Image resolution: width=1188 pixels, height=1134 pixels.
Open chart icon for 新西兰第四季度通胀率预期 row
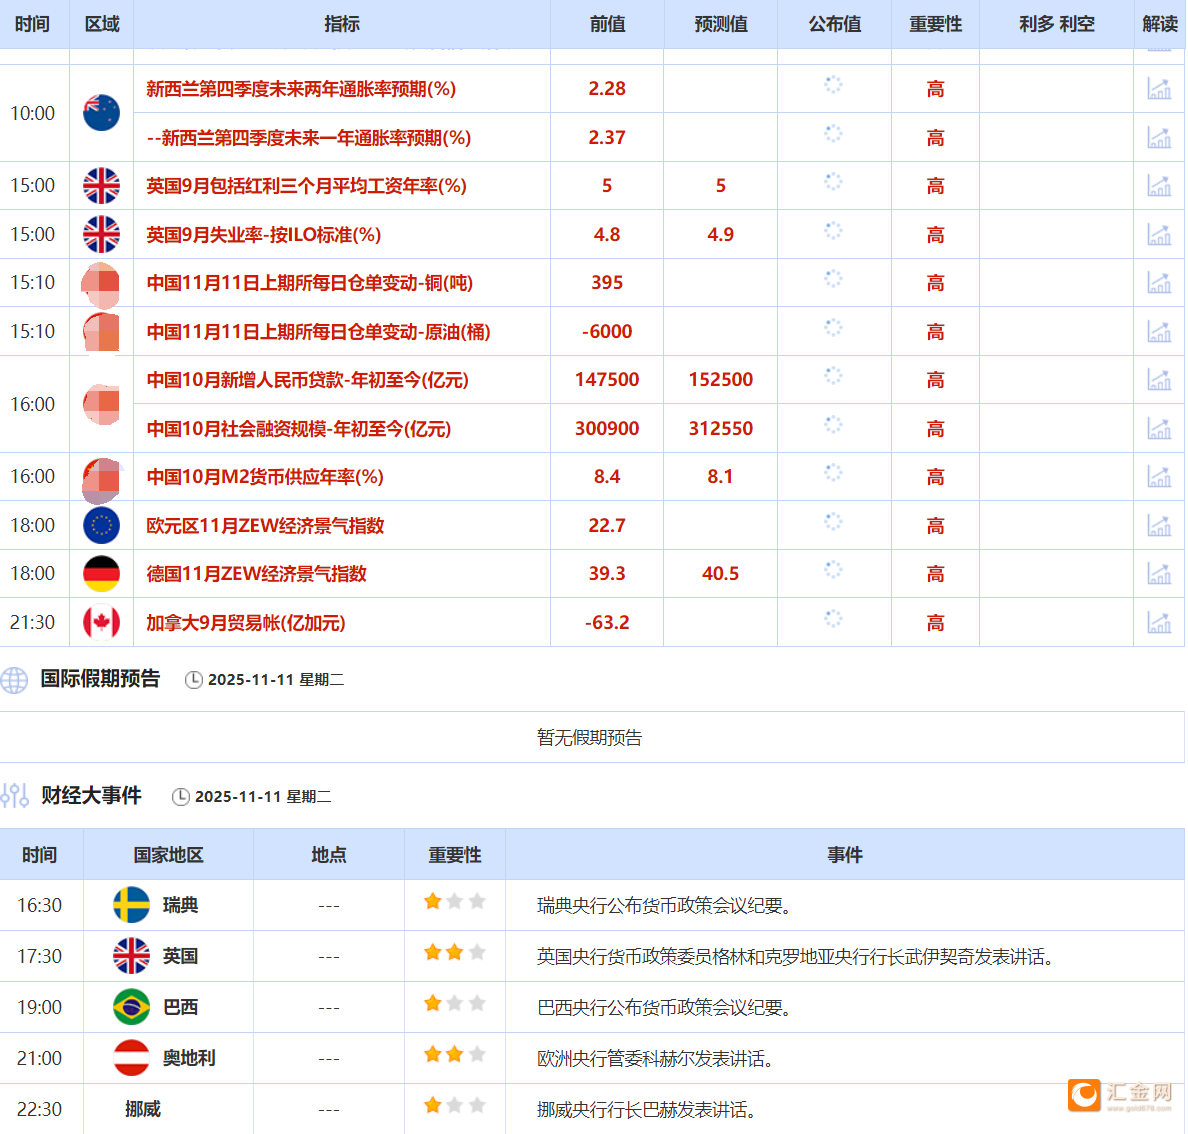[1159, 89]
